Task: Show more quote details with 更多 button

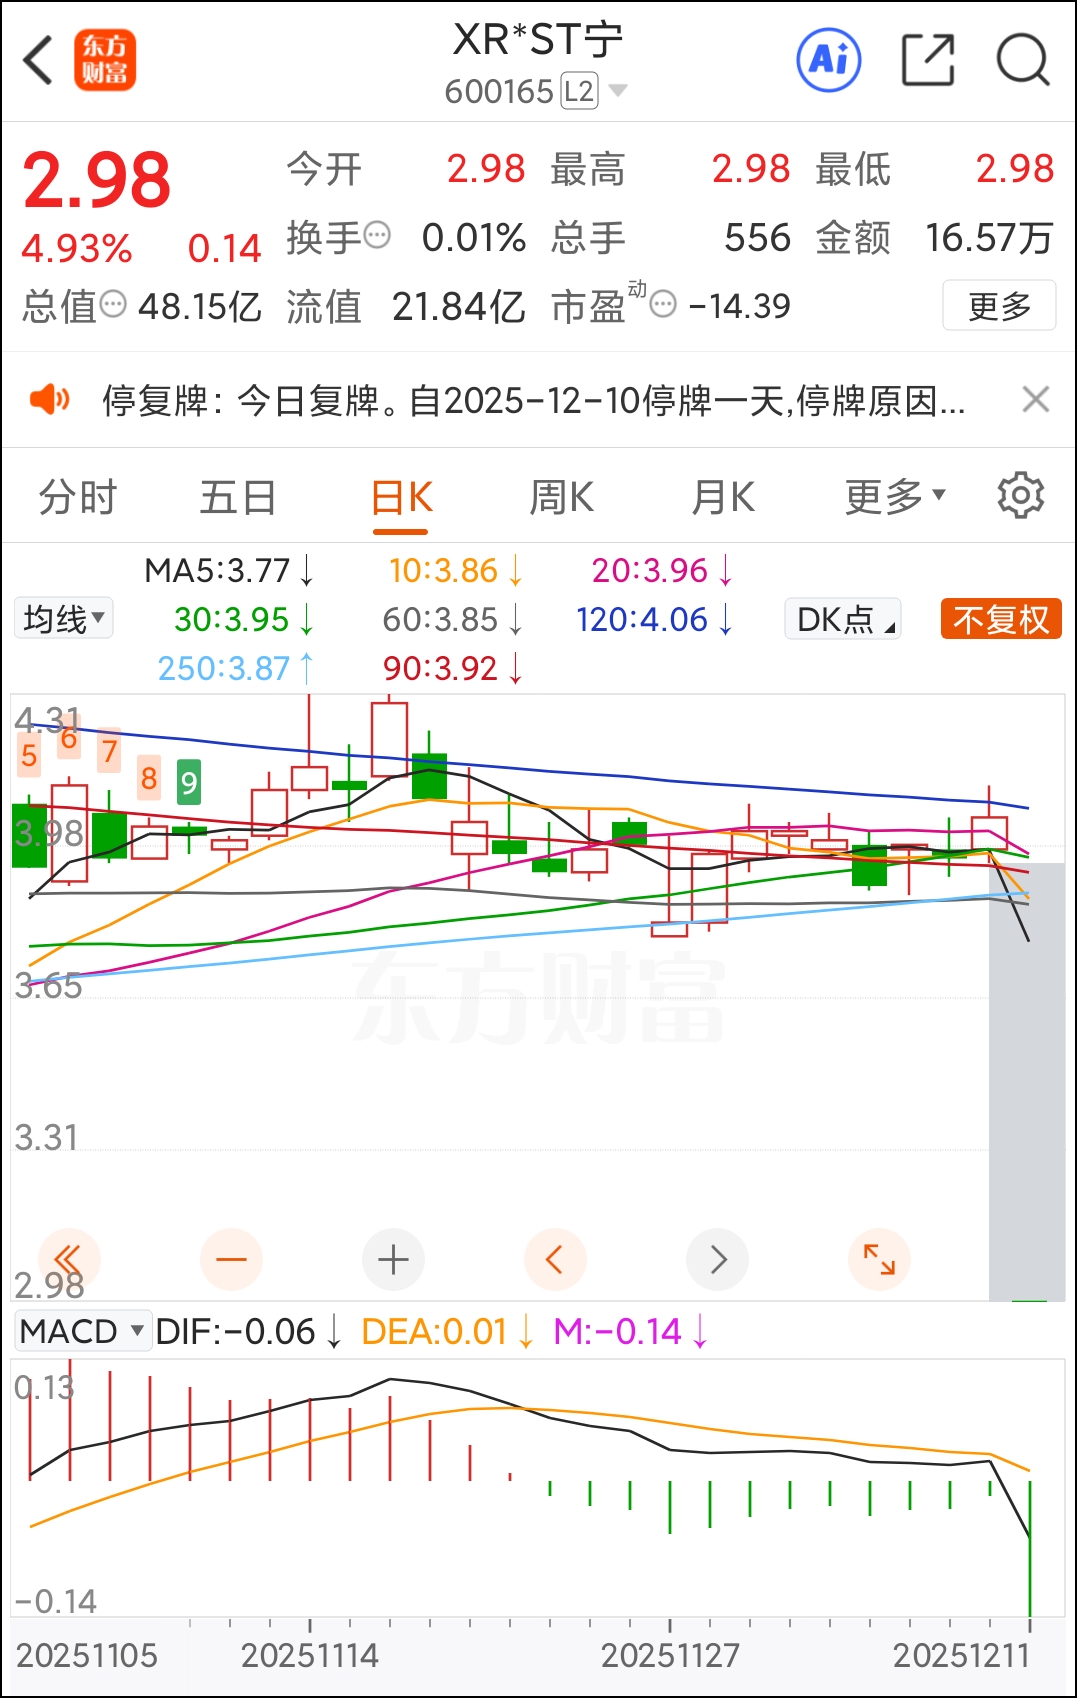Action: point(999,305)
